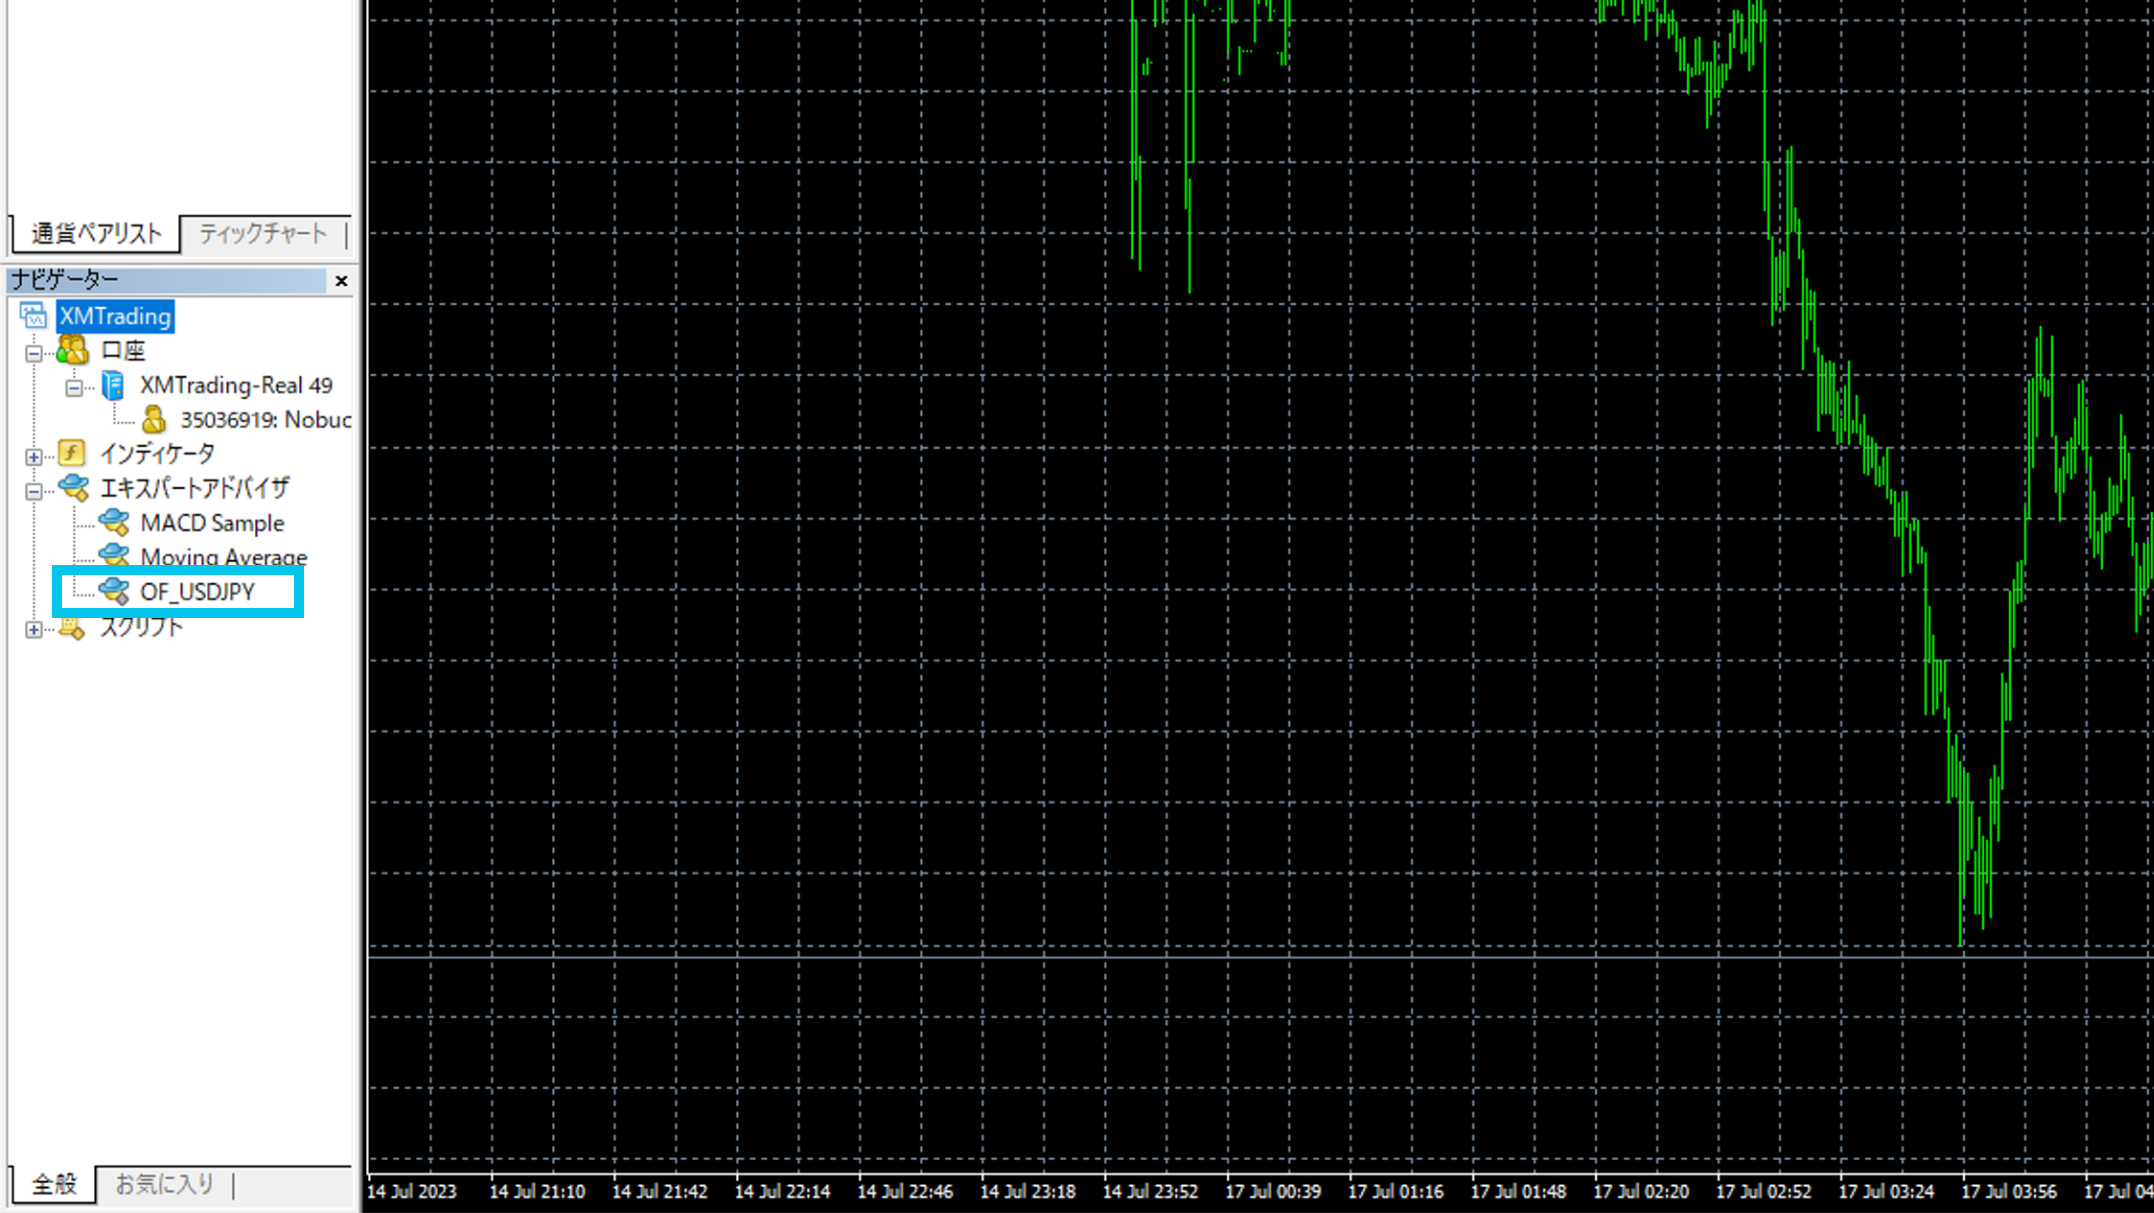Click the インディケータ indicators icon
2154x1213 pixels.
point(72,453)
